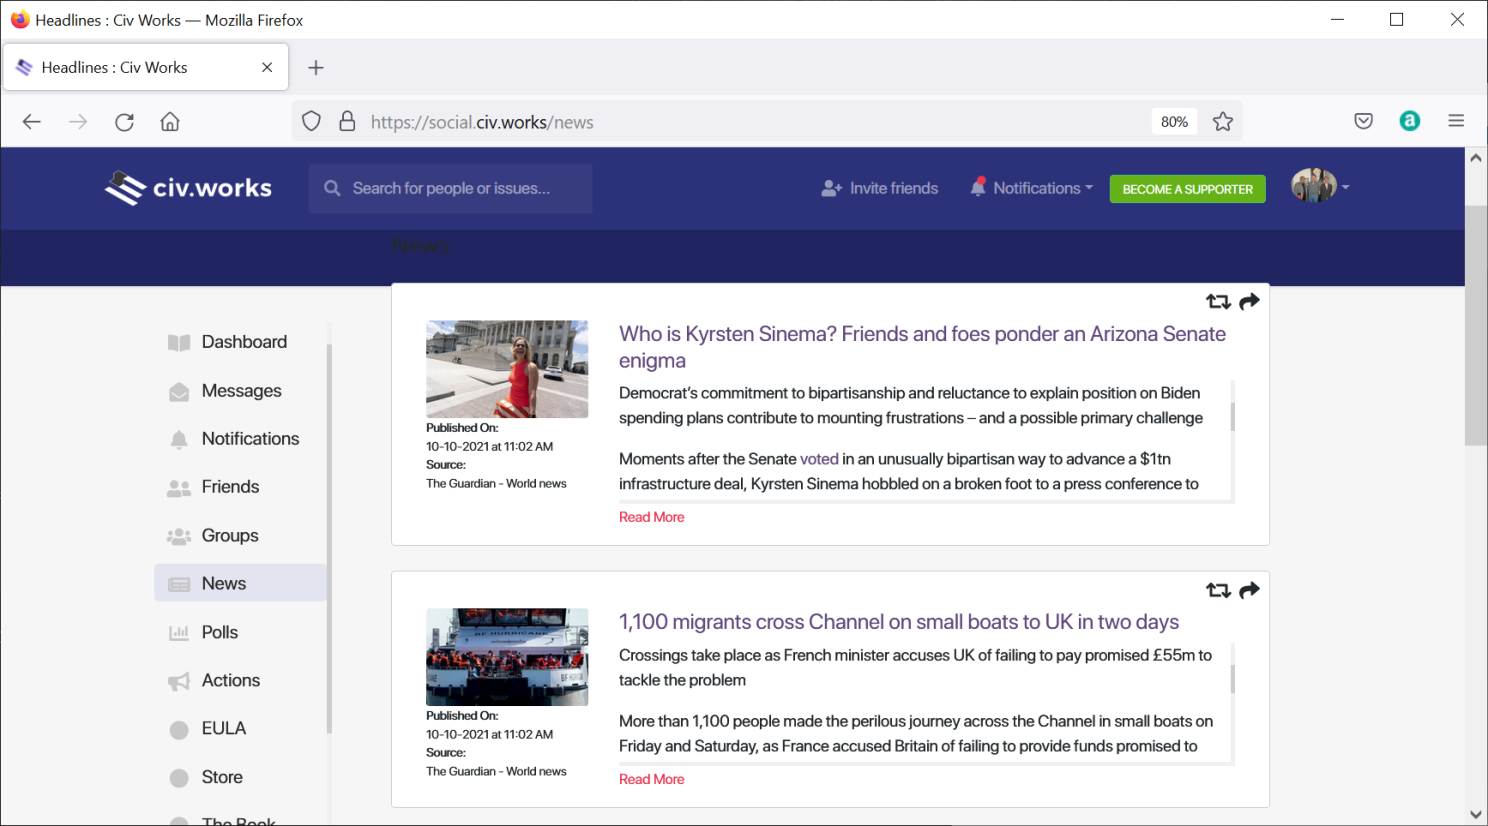Bookmark this page with the star icon
Viewport: 1488px width, 826px height.
[x=1222, y=122]
